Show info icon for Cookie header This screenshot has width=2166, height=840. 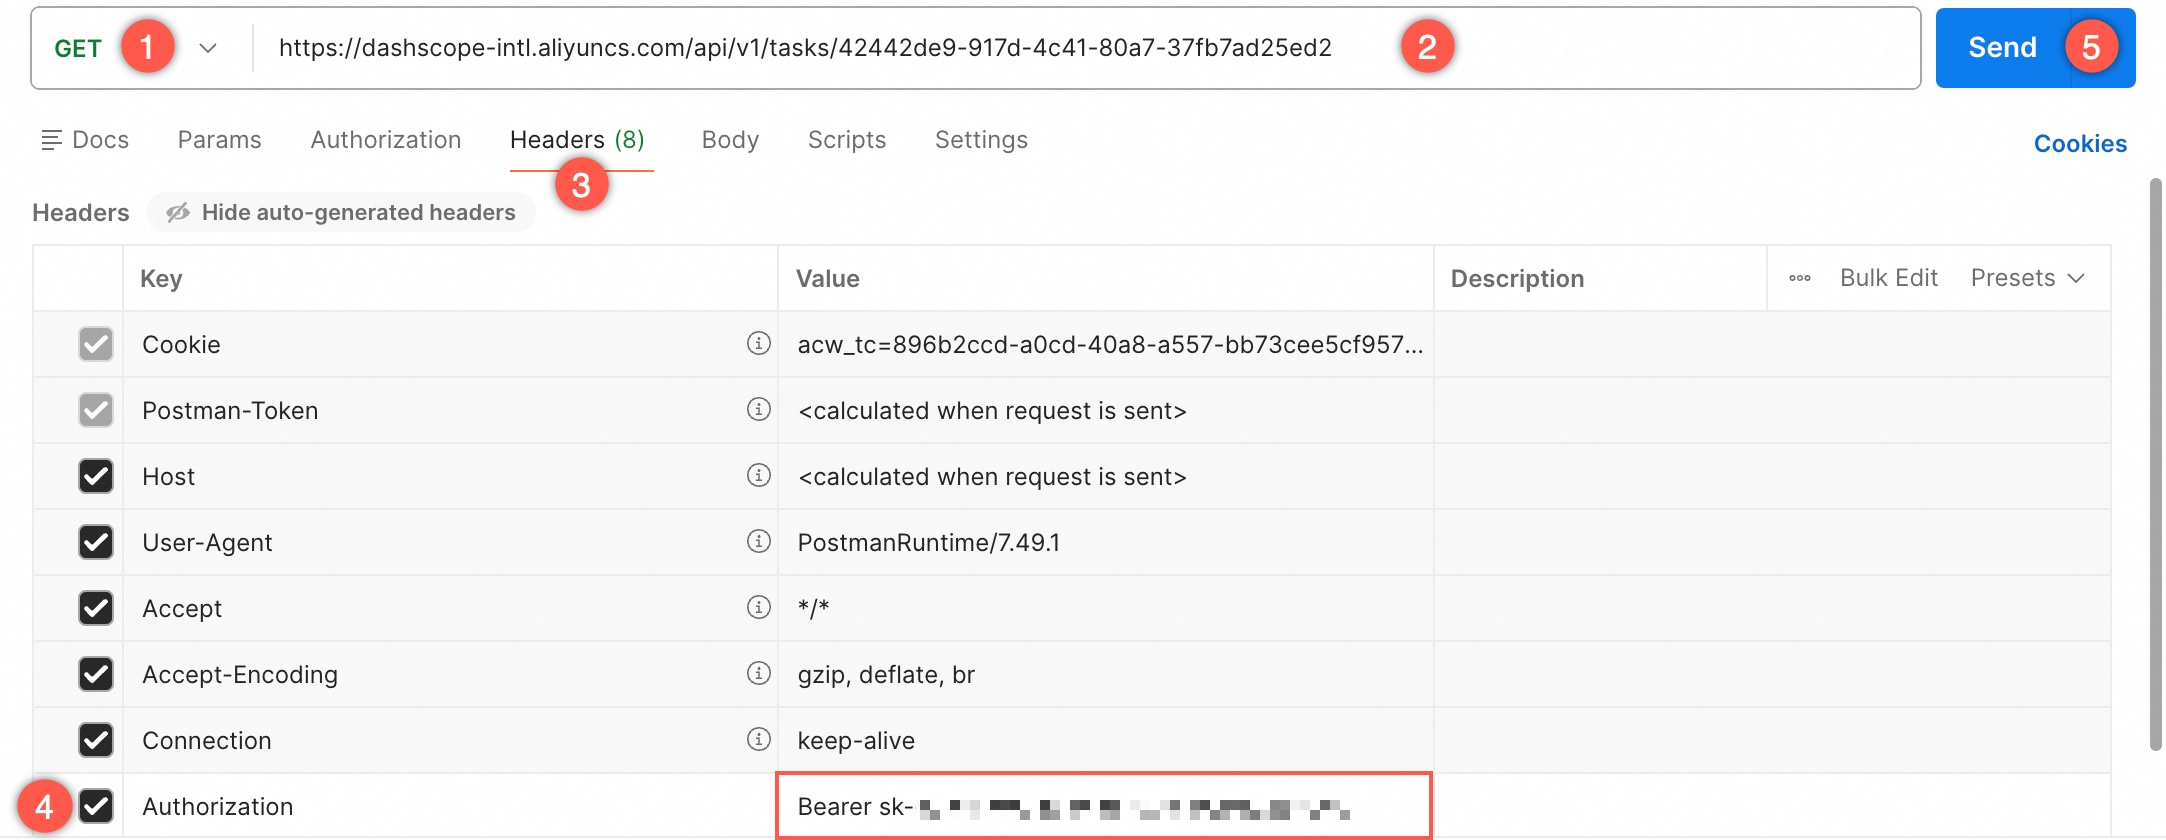click(759, 343)
